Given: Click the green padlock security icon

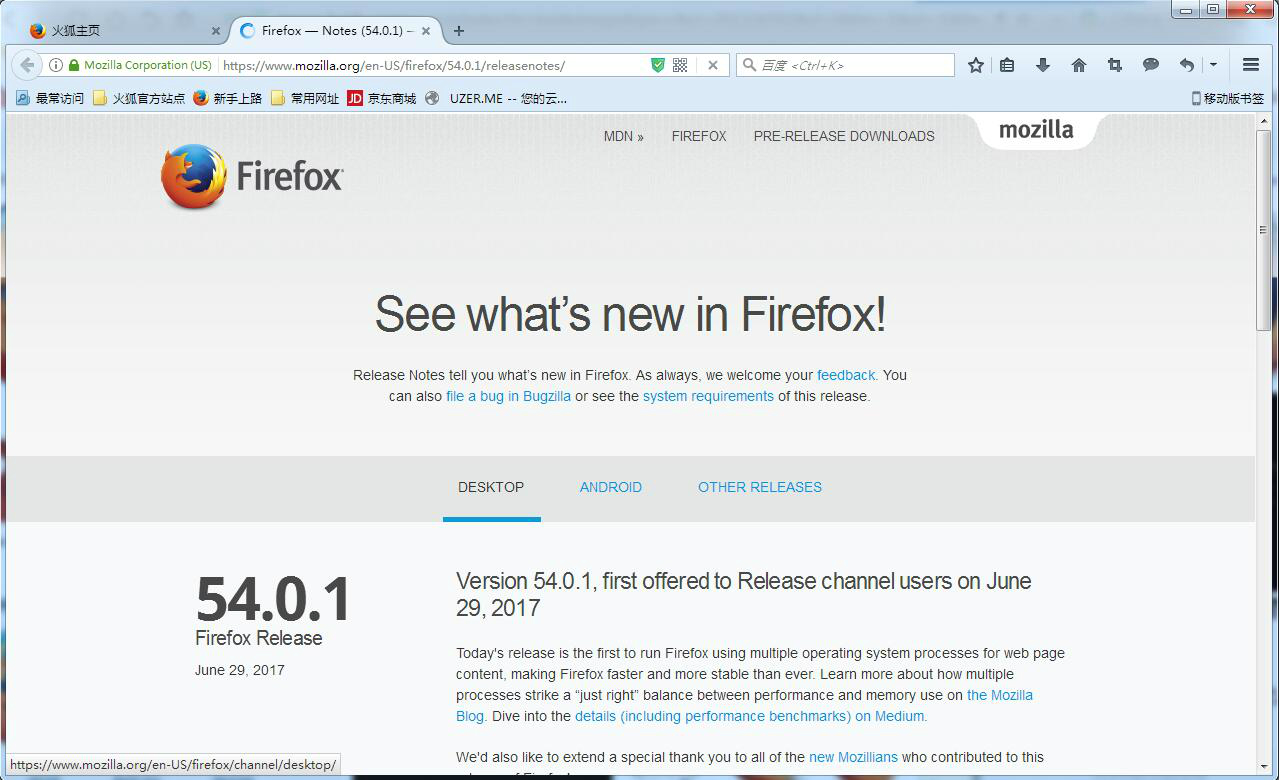Looking at the screenshot, I should 73,65.
